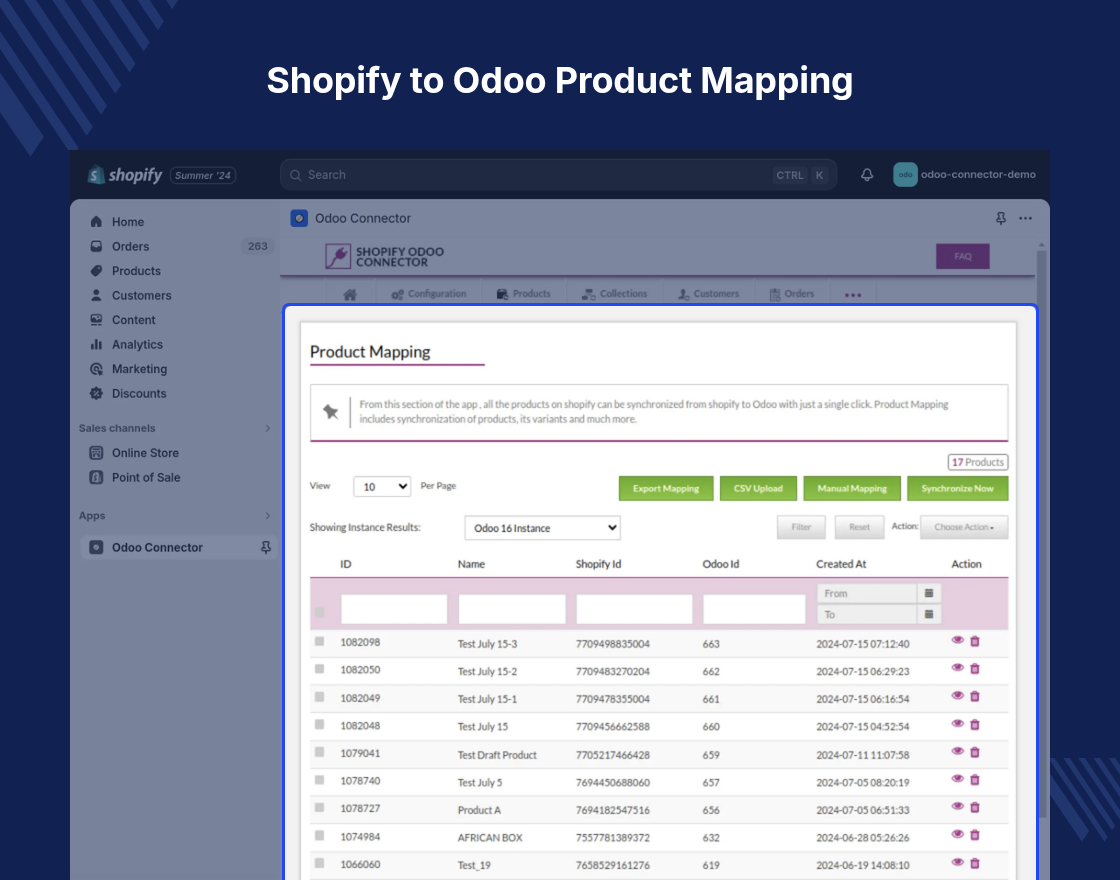Screen dimensions: 1120x880
Task: Delete the Test July 15-3 mapping
Action: (x=975, y=641)
